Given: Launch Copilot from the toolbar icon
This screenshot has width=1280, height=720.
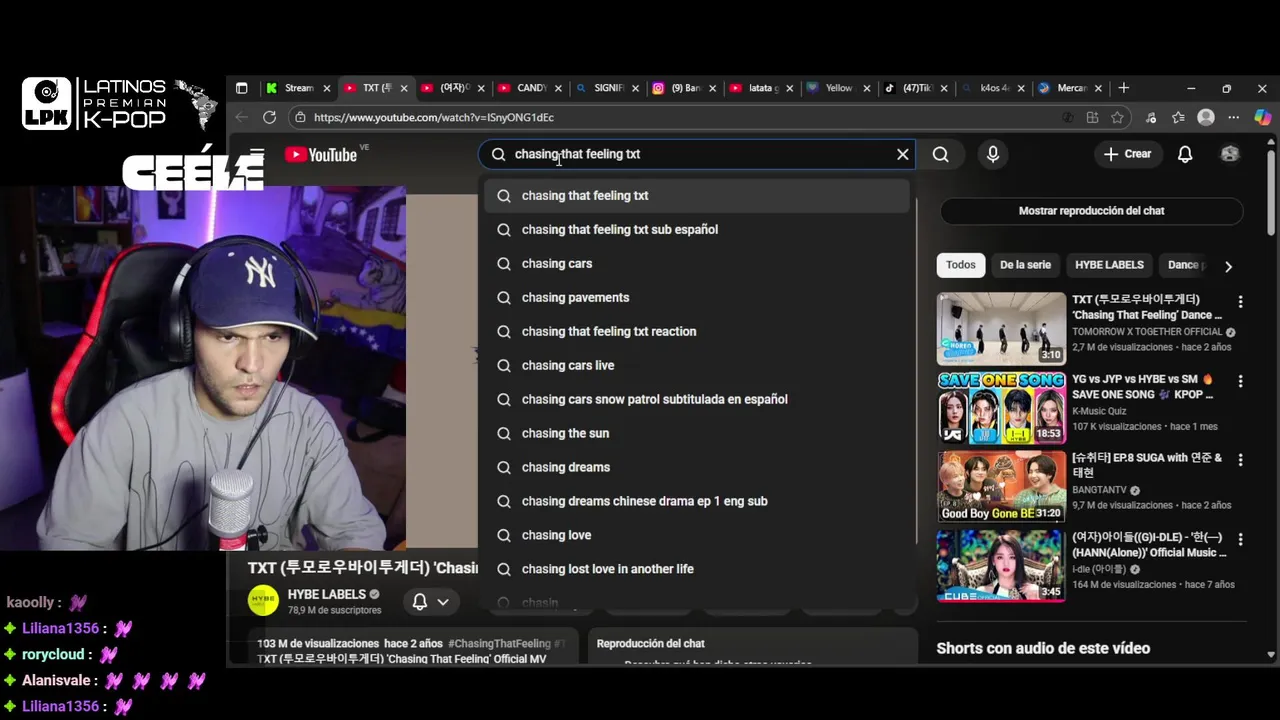Looking at the screenshot, I should [x=1263, y=117].
